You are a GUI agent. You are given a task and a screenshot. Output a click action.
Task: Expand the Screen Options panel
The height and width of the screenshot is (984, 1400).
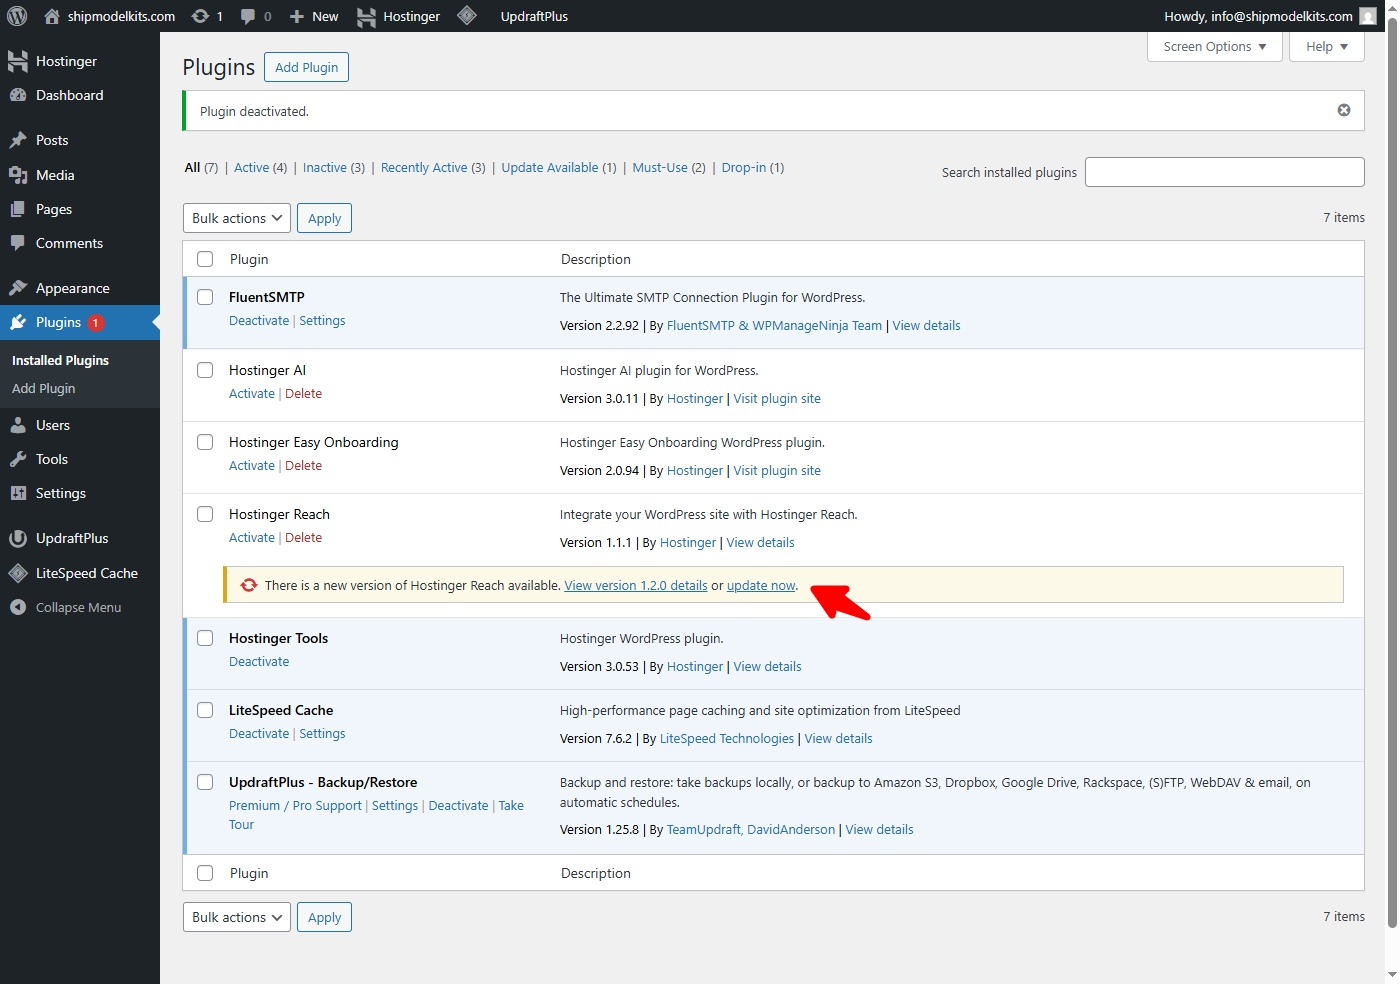tap(1214, 47)
